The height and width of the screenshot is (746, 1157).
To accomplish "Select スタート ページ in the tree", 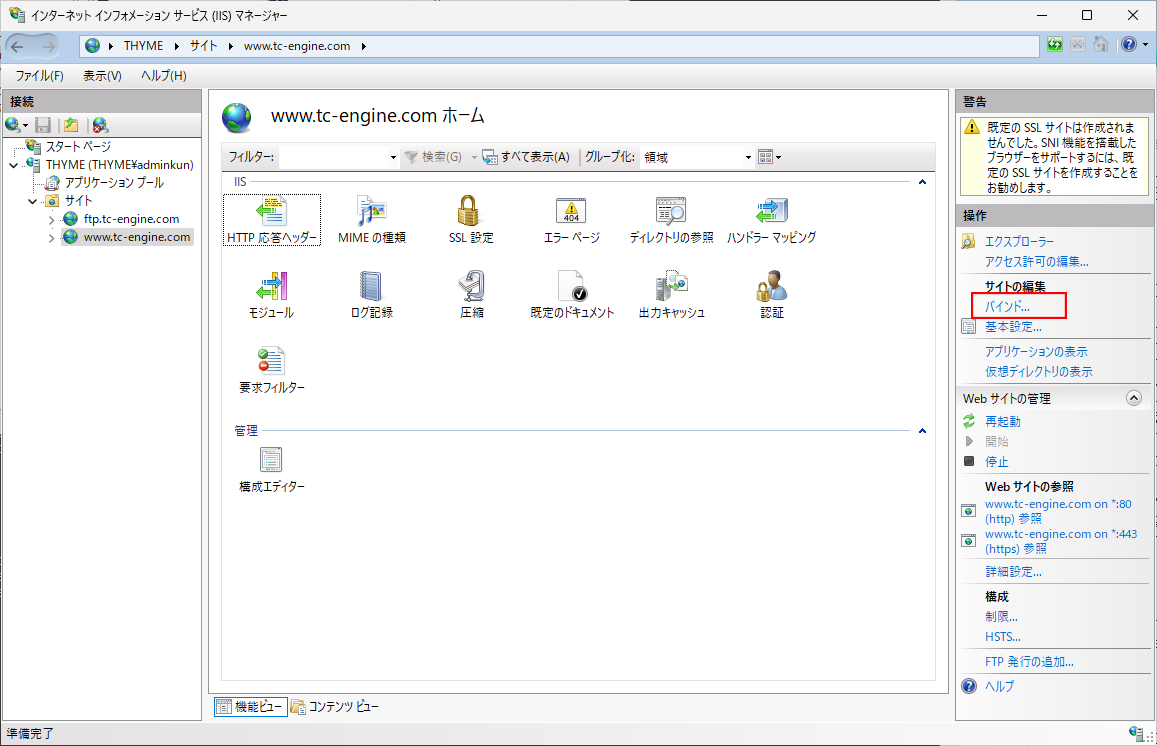I will [78, 146].
